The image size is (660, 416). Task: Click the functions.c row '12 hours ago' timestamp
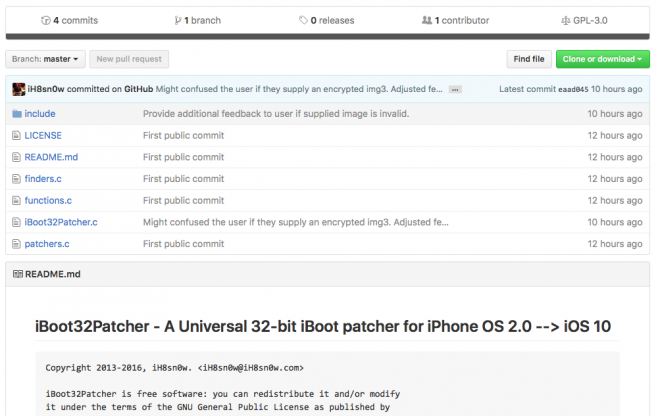(x=615, y=200)
